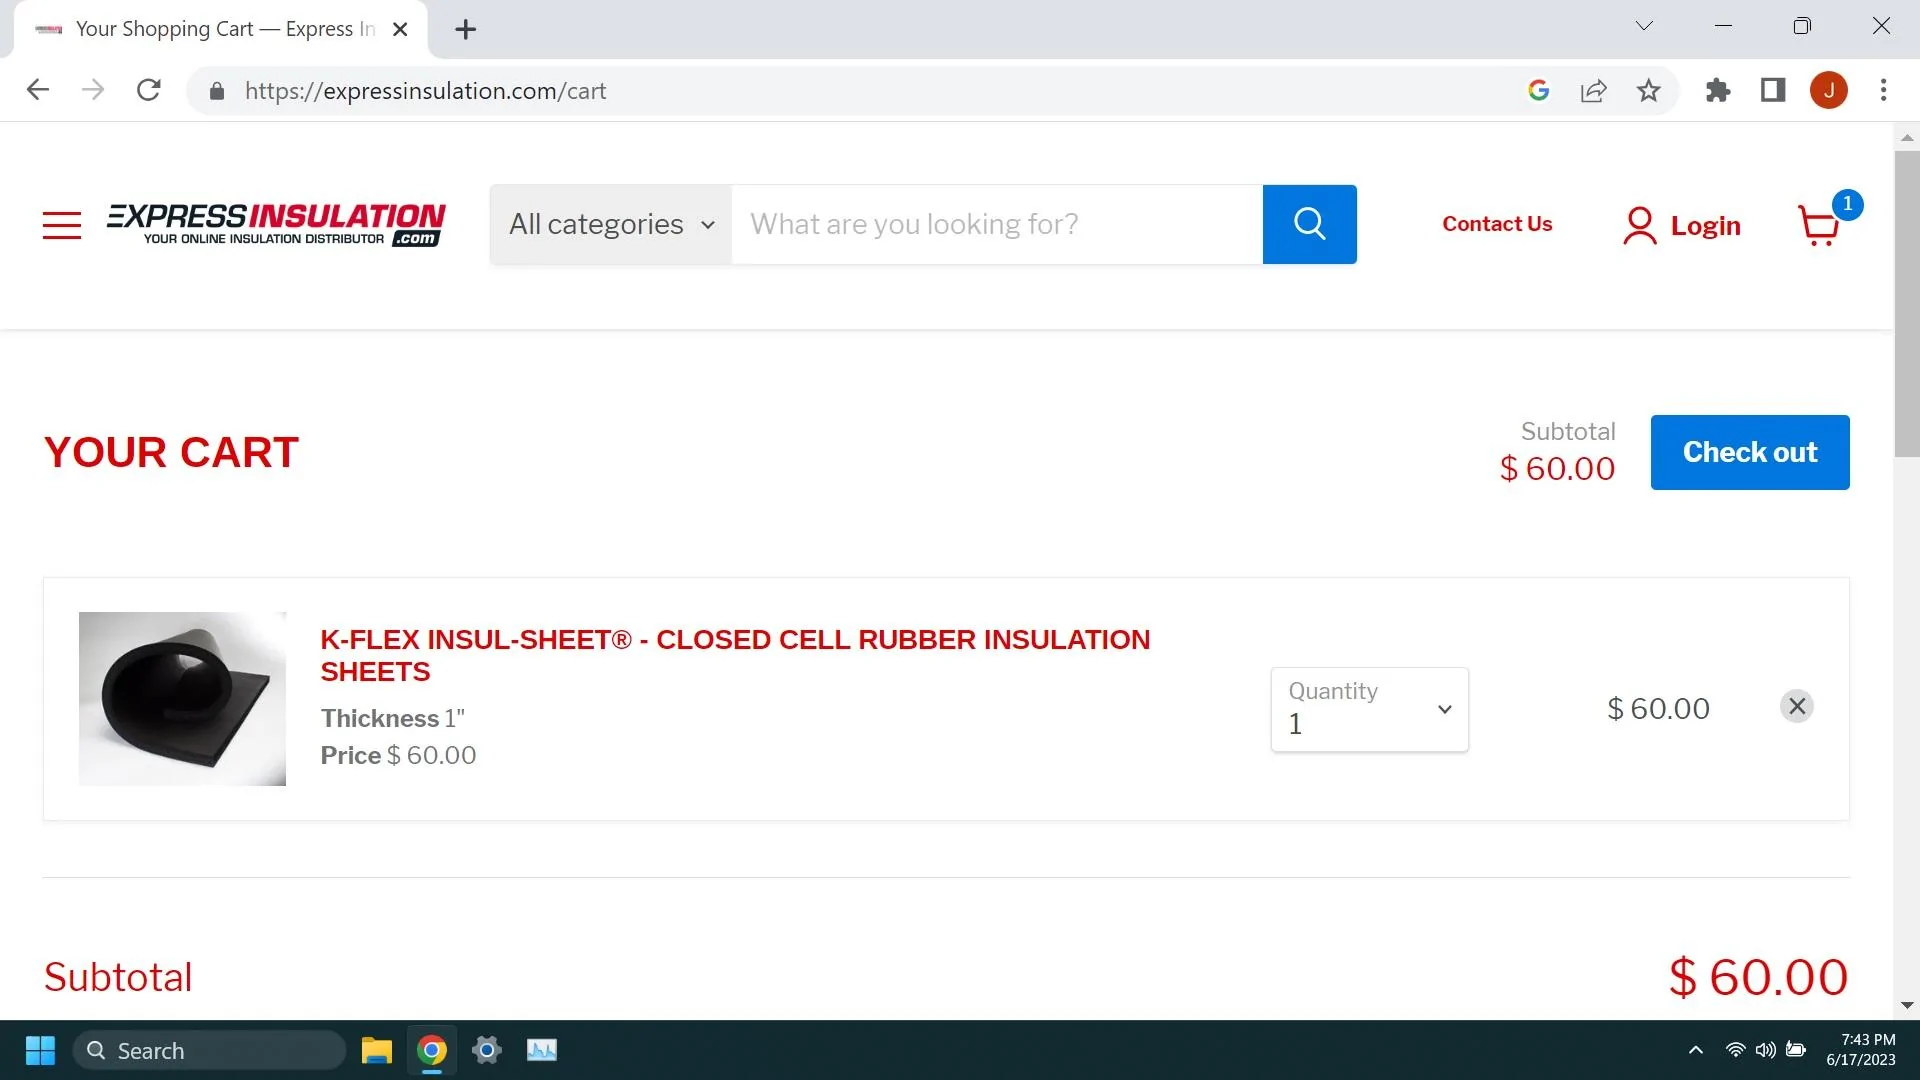Screen dimensions: 1920x1080
Task: View site security lock info
Action: tap(217, 91)
